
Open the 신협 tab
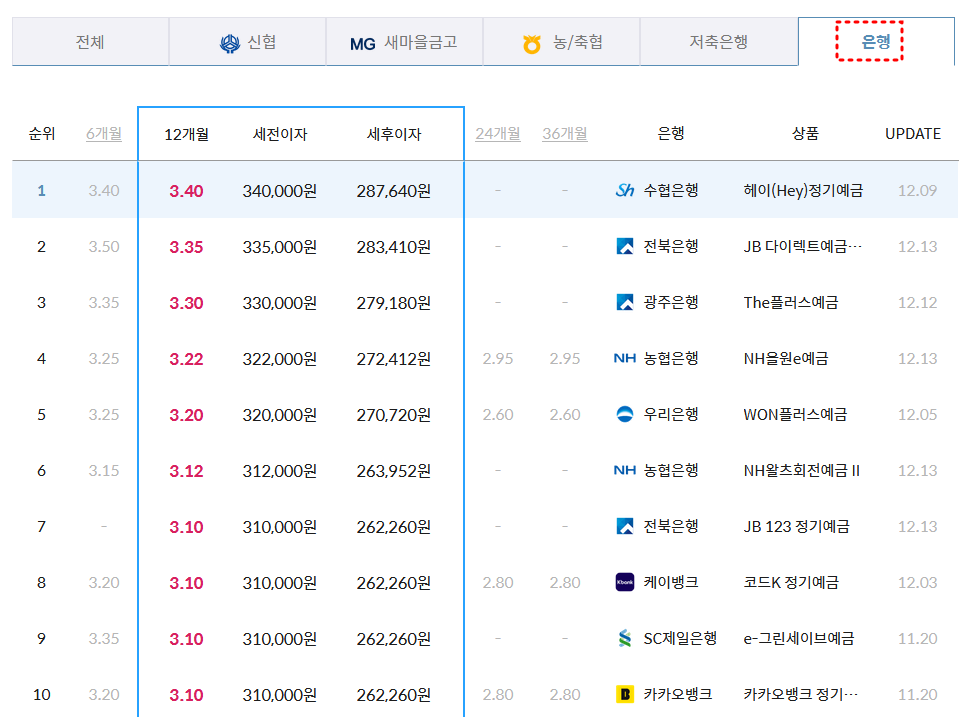(247, 42)
